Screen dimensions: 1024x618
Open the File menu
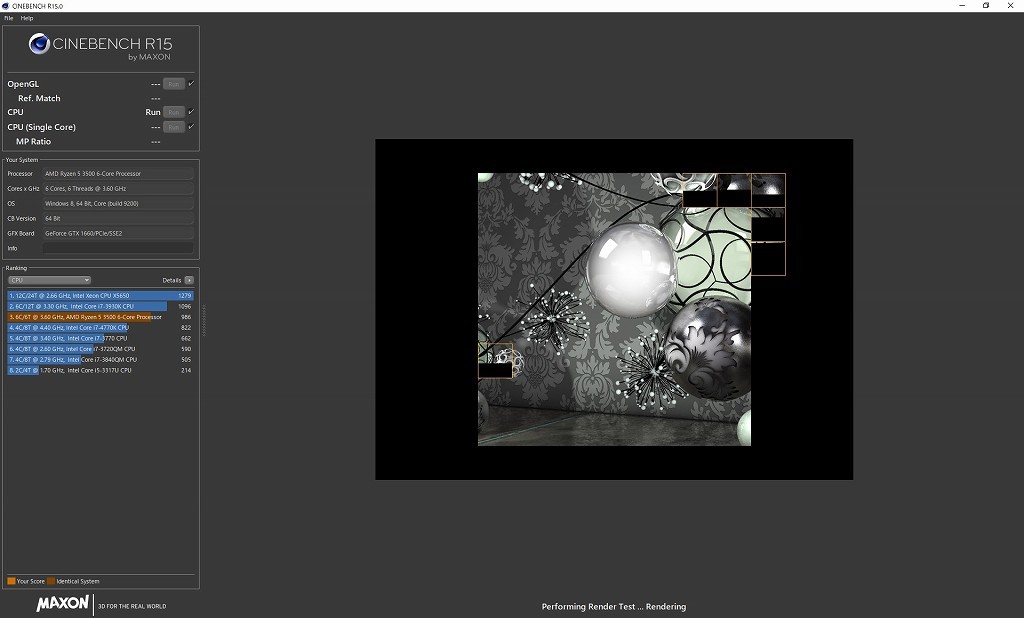[x=9, y=18]
